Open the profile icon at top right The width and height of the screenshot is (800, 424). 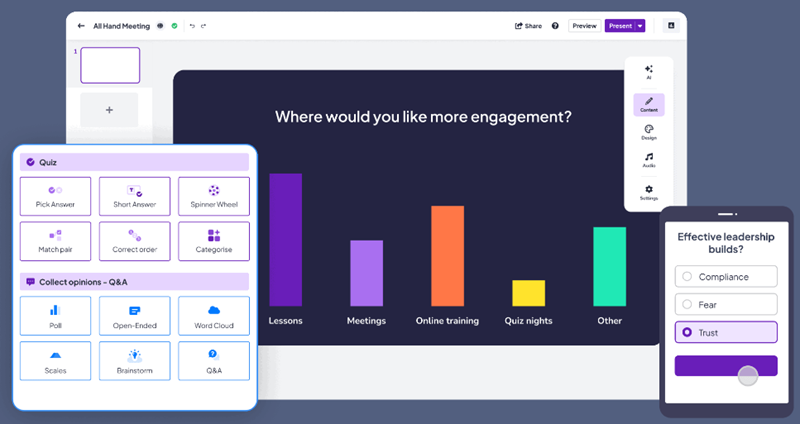coord(671,26)
